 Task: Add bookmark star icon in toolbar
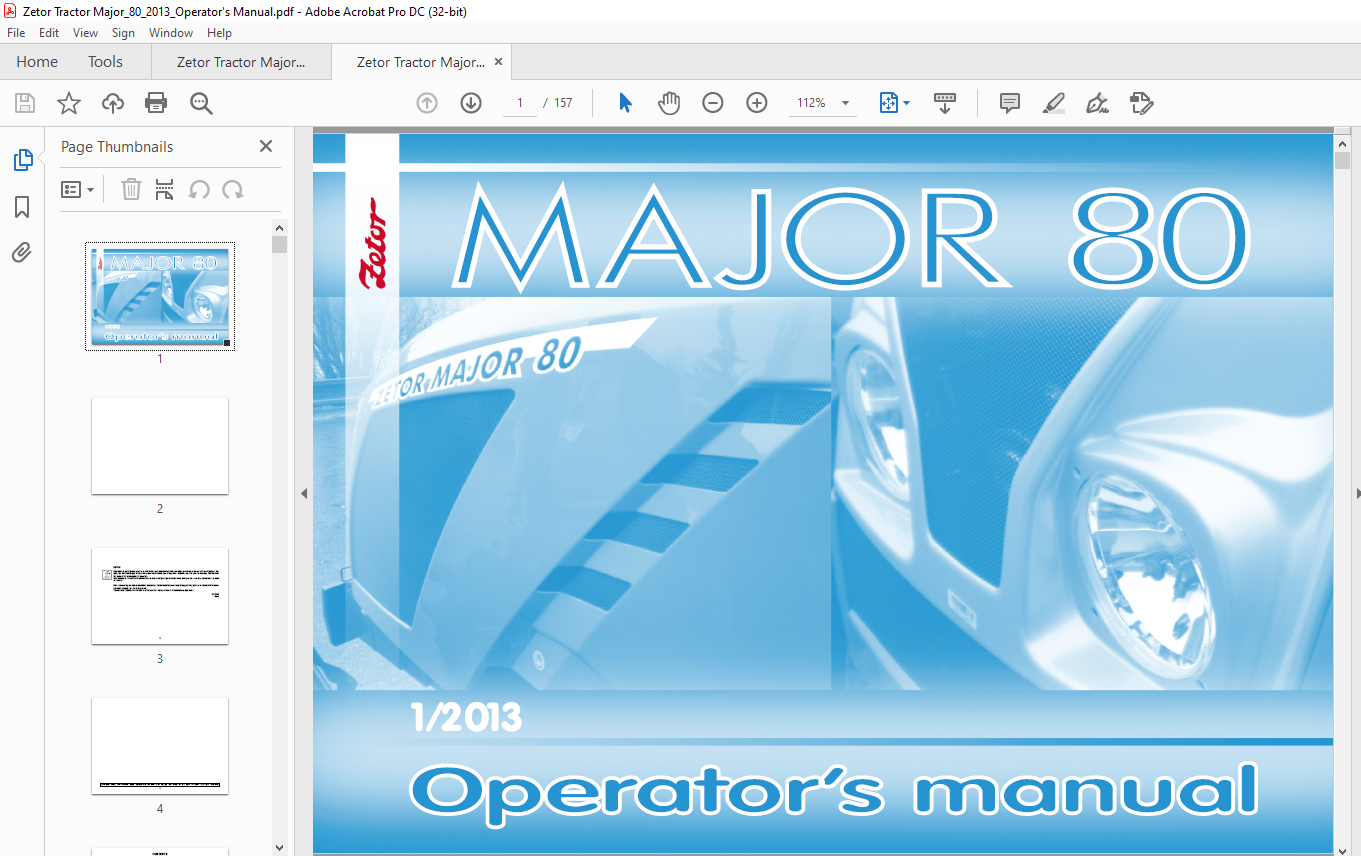[x=68, y=103]
